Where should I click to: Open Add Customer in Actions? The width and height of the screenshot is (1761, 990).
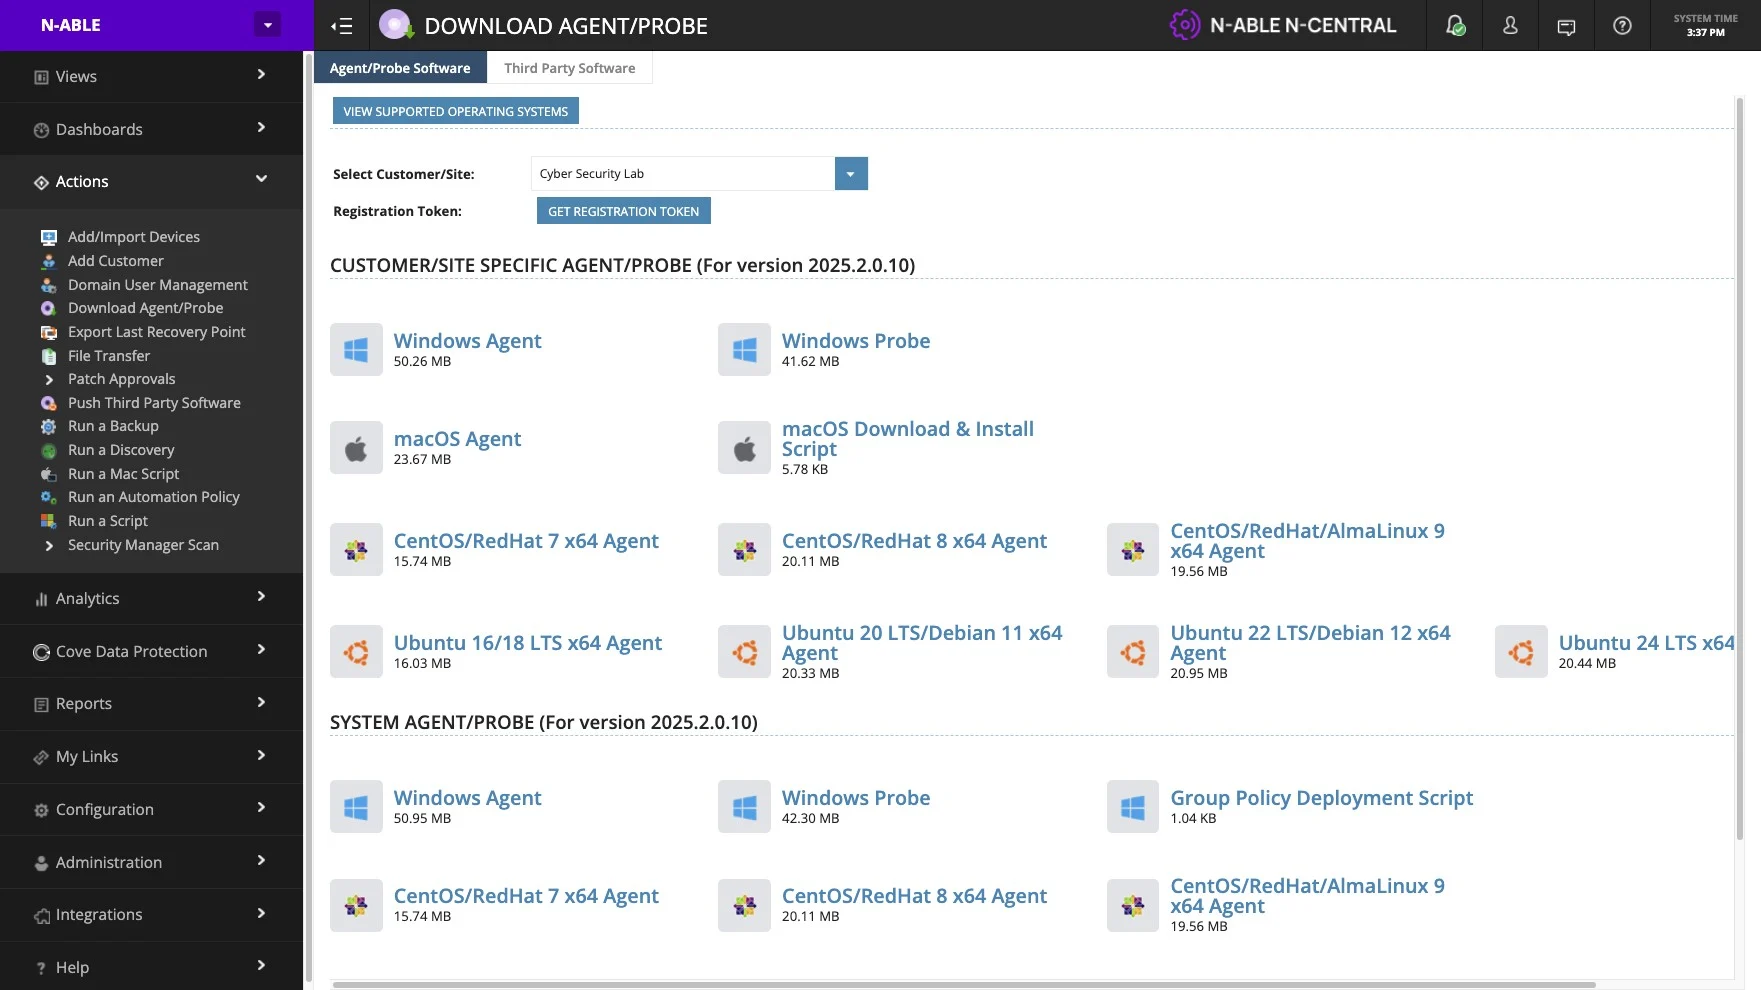tap(116, 261)
